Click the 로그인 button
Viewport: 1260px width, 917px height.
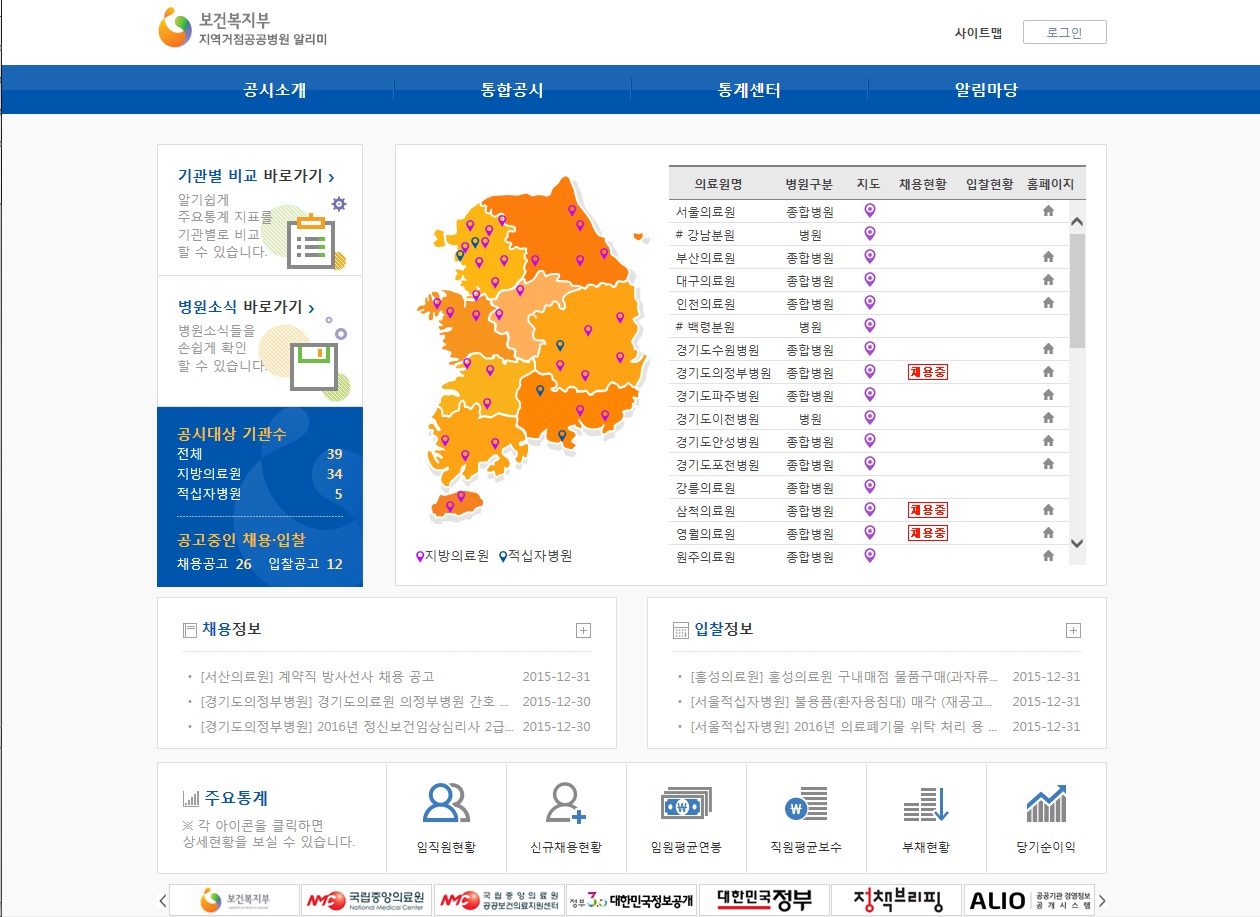point(1064,32)
